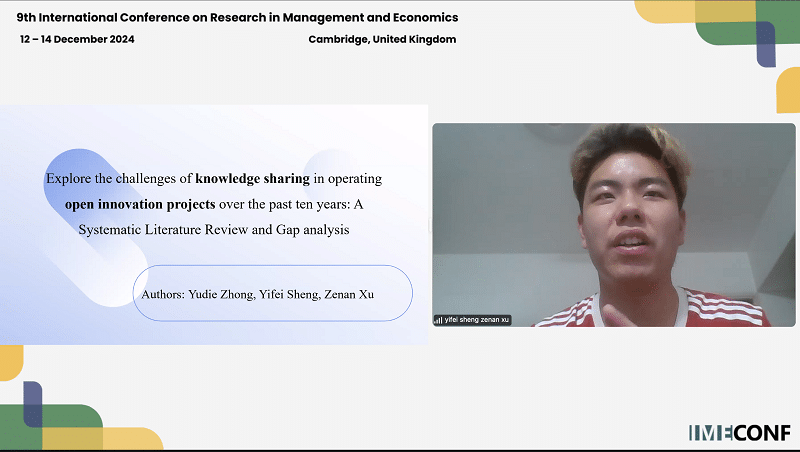Click the author name Yudie Zhong
This screenshot has height=452, width=800.
pyautogui.click(x=221, y=294)
